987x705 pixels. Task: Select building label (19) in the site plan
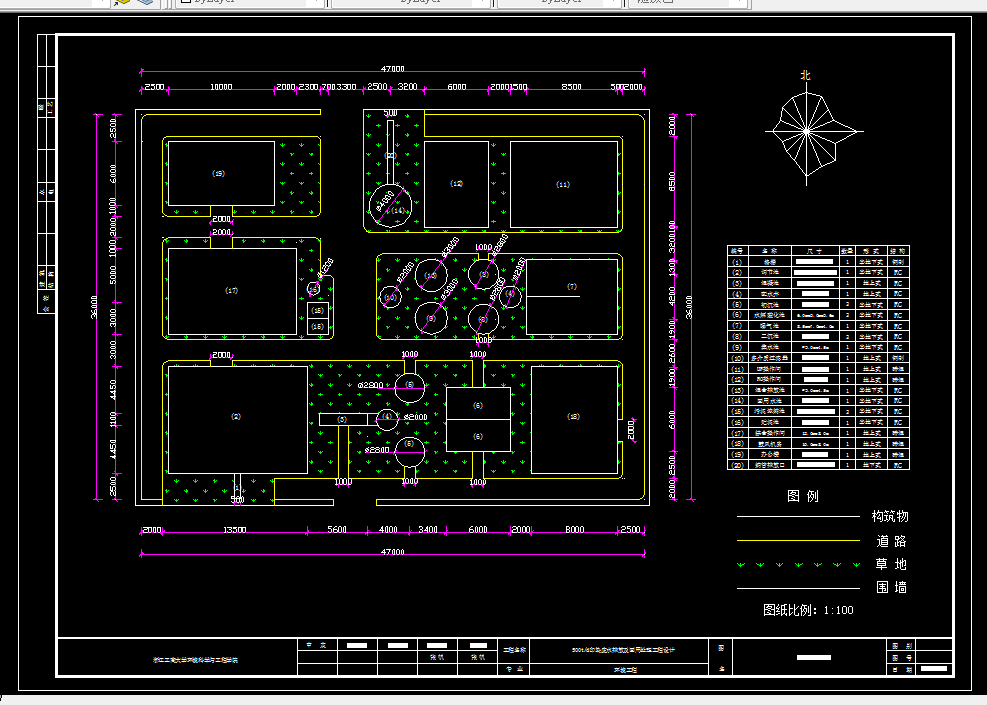[218, 173]
